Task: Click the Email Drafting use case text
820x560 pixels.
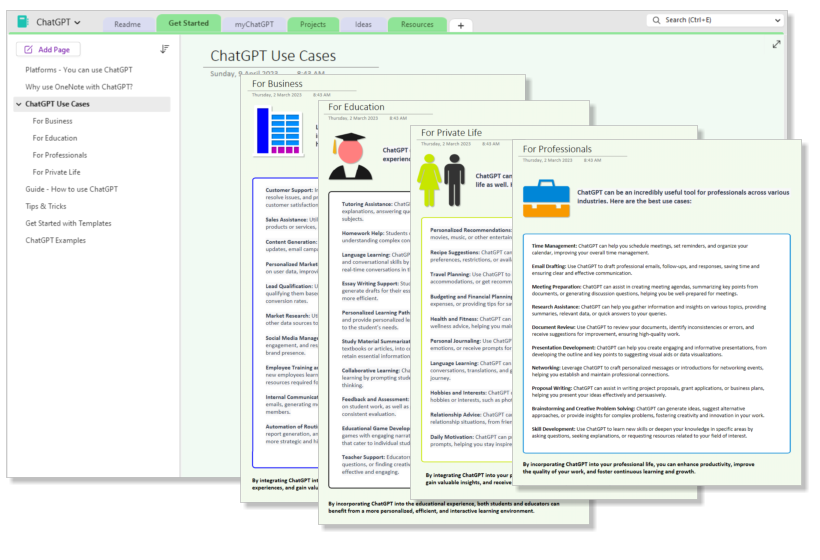Action: pyautogui.click(x=645, y=269)
